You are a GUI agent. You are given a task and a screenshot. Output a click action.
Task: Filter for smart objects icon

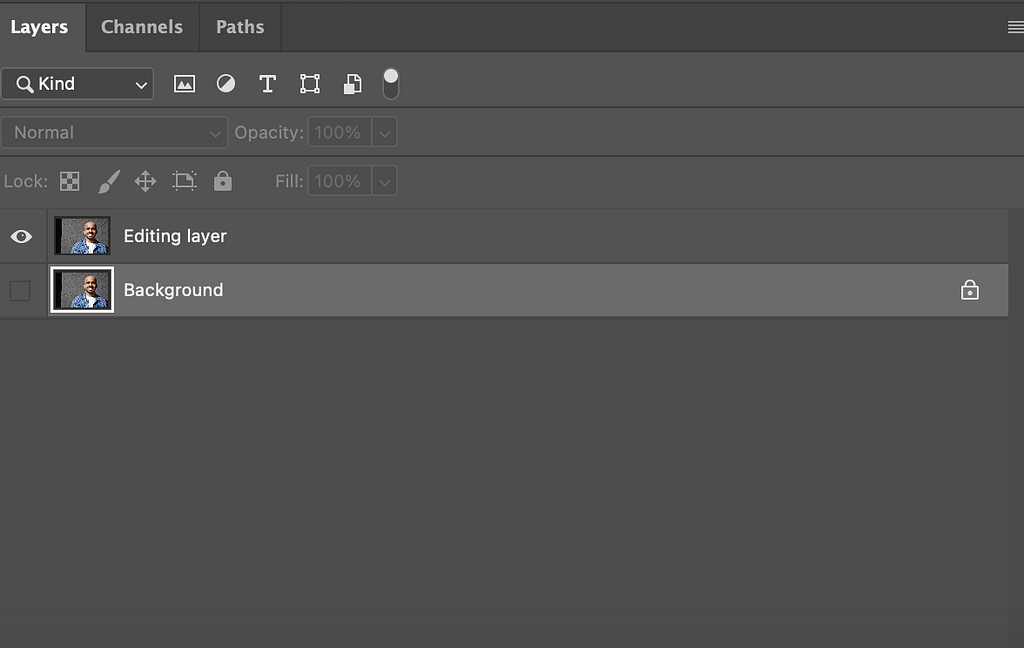pyautogui.click(x=352, y=84)
